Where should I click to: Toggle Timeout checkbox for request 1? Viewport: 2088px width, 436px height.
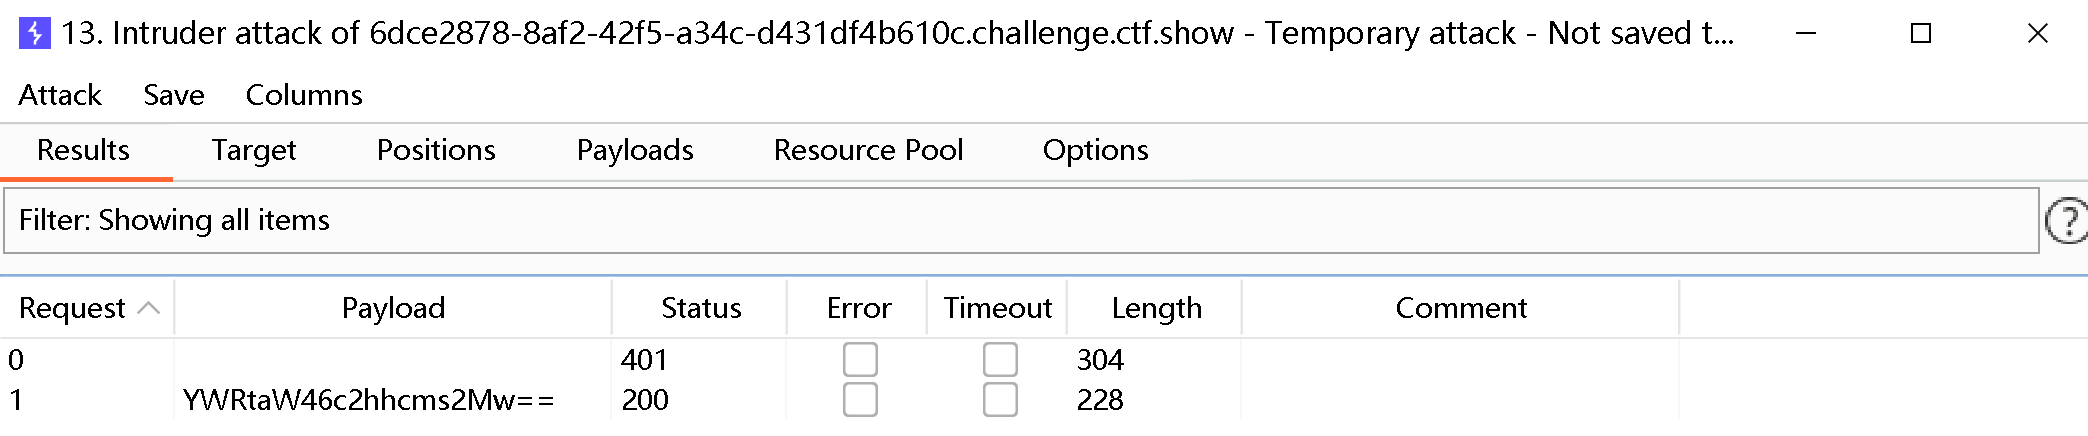pos(1000,400)
